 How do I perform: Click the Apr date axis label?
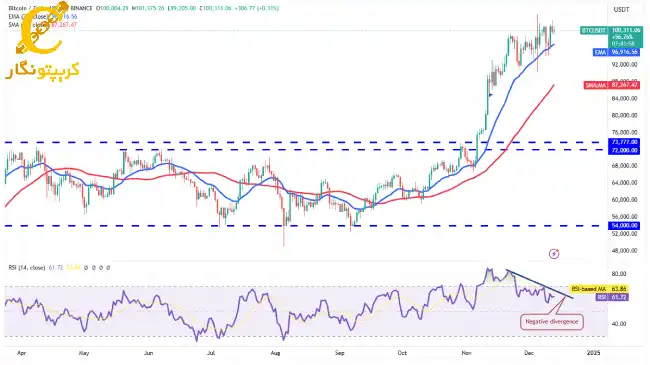22,353
